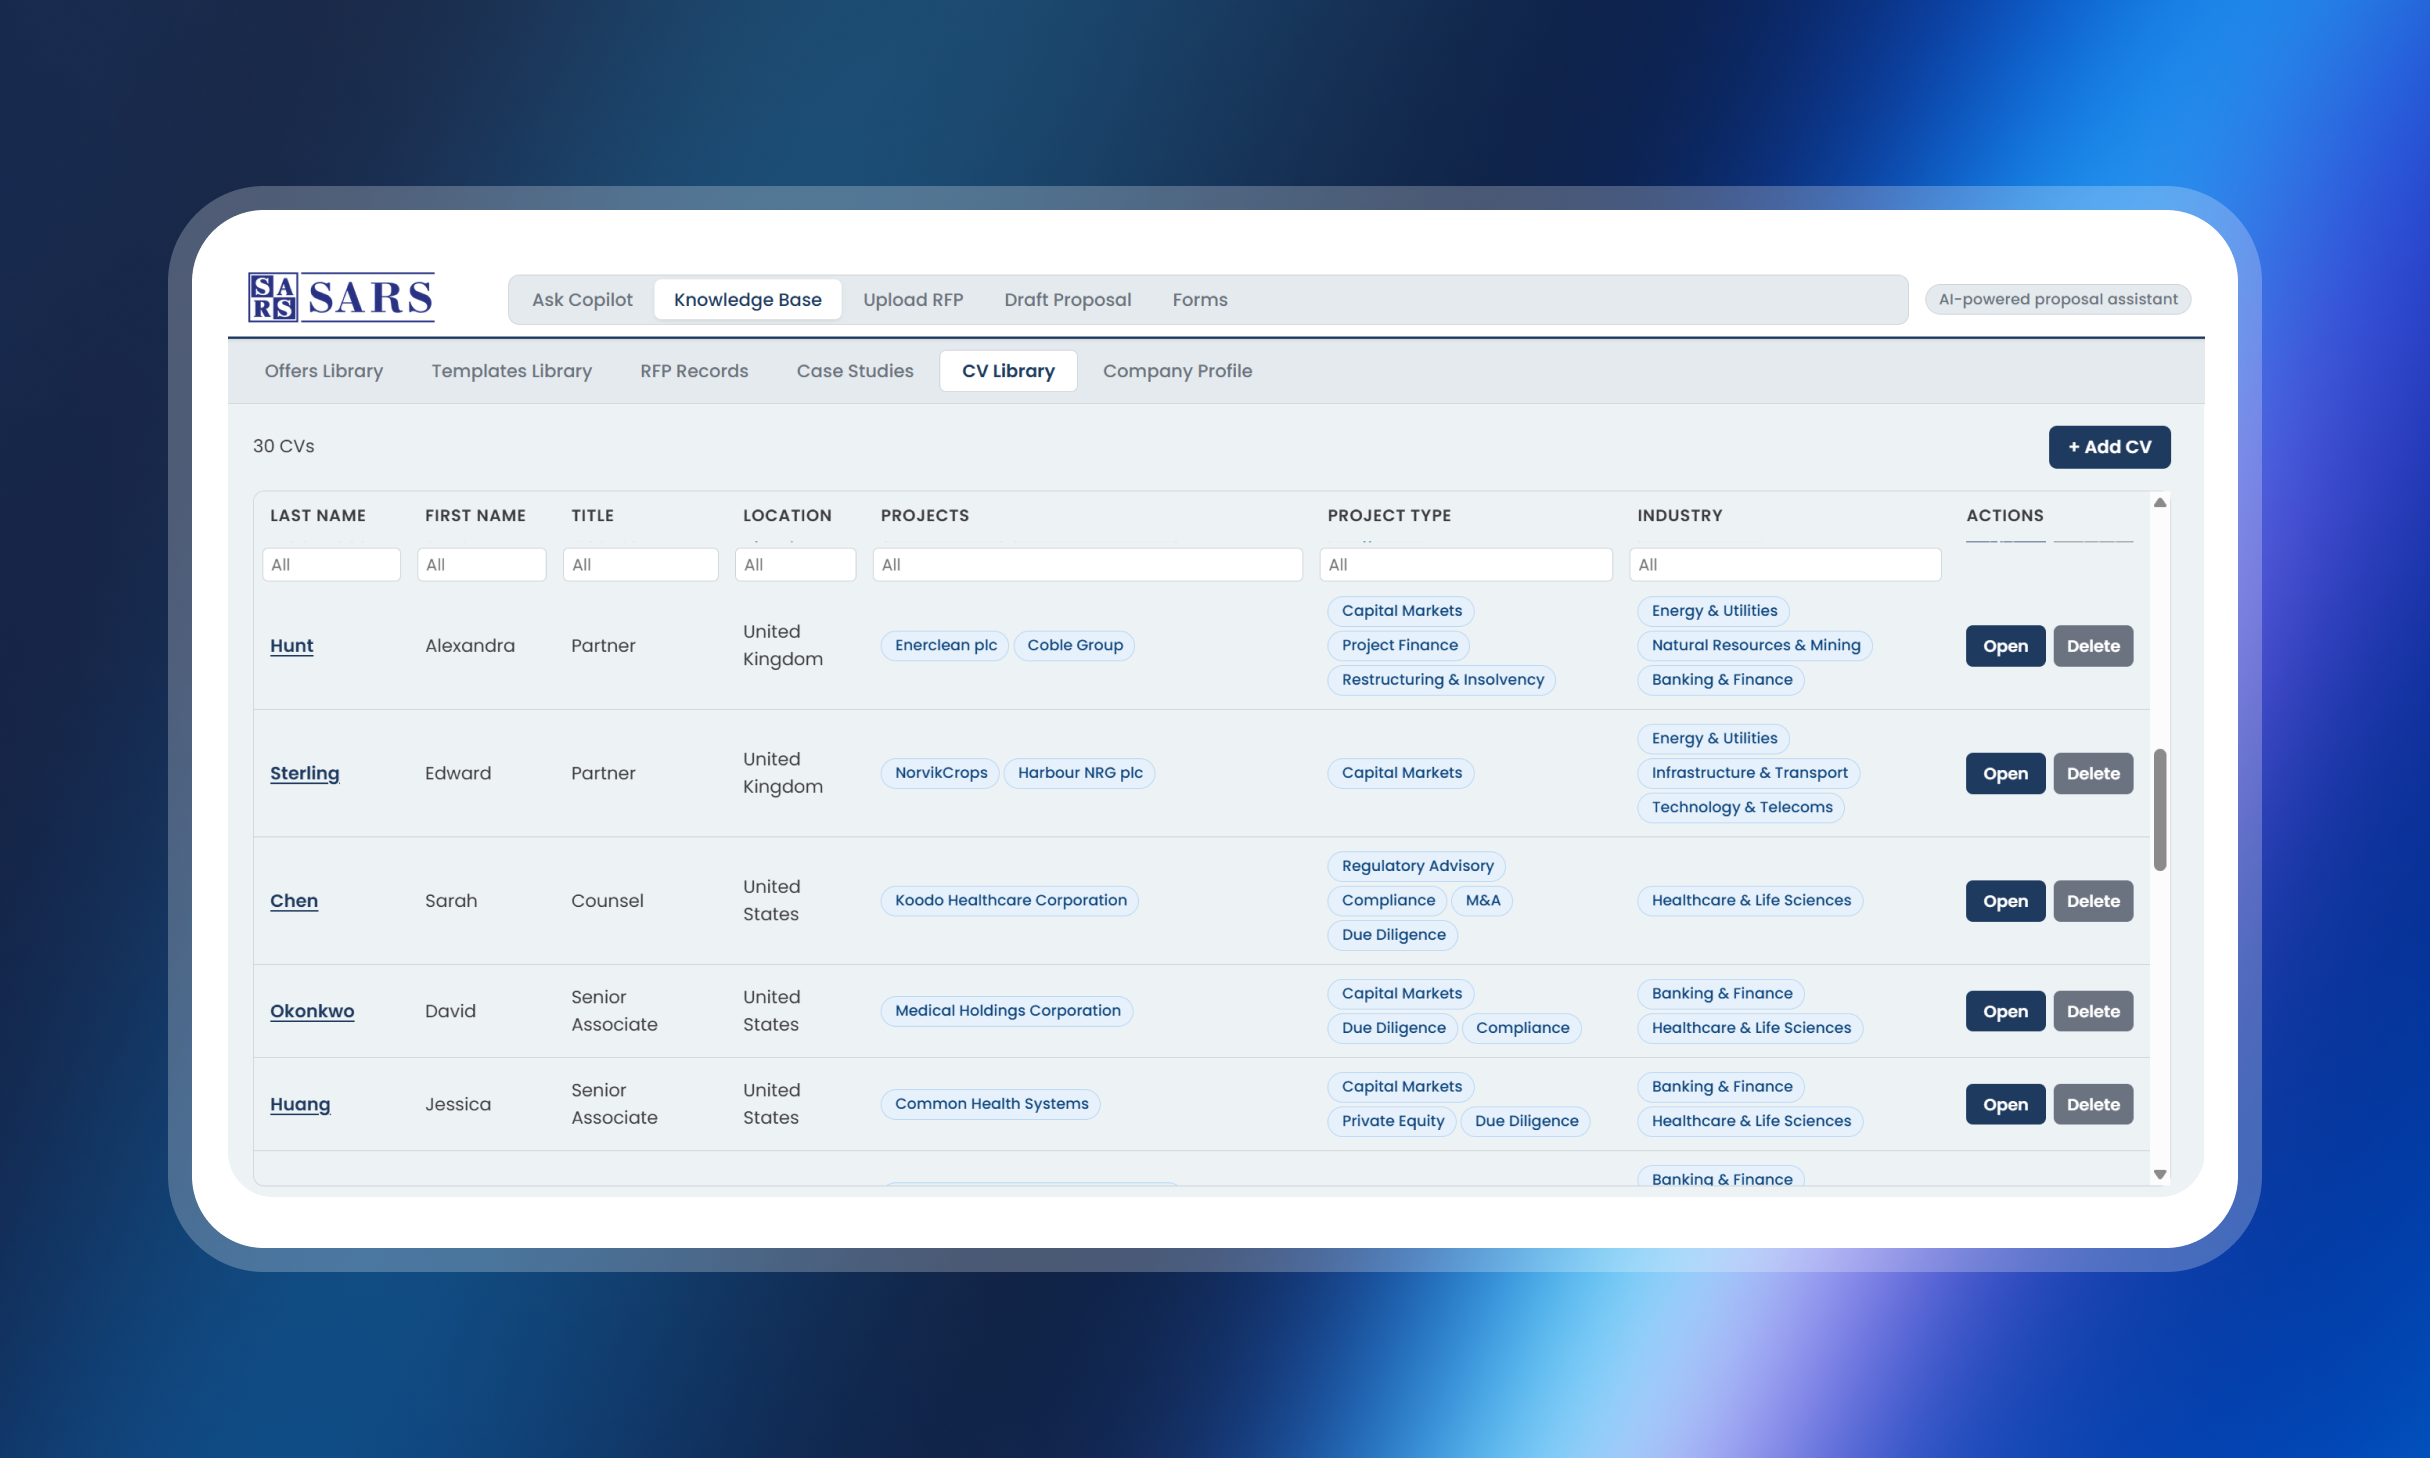The image size is (2430, 1458).
Task: Click the Location filter field
Action: click(795, 565)
